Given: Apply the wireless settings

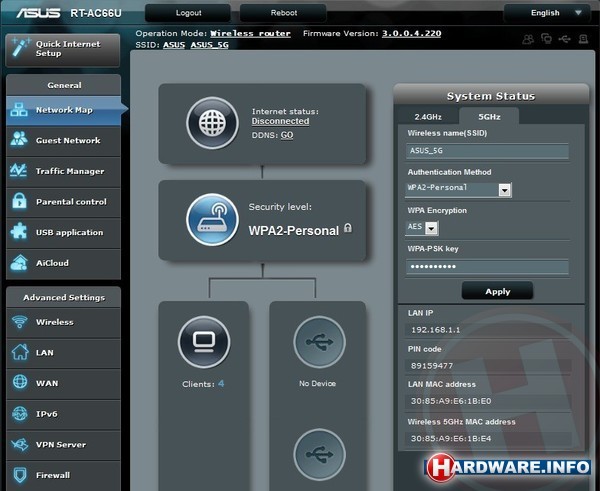Looking at the screenshot, I should [x=497, y=292].
